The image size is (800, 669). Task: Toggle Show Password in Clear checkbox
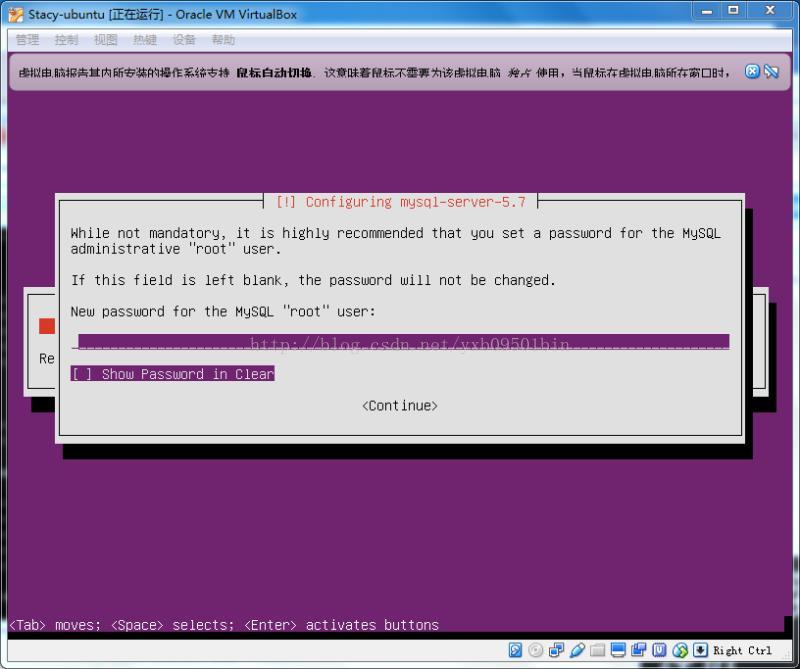tap(172, 374)
